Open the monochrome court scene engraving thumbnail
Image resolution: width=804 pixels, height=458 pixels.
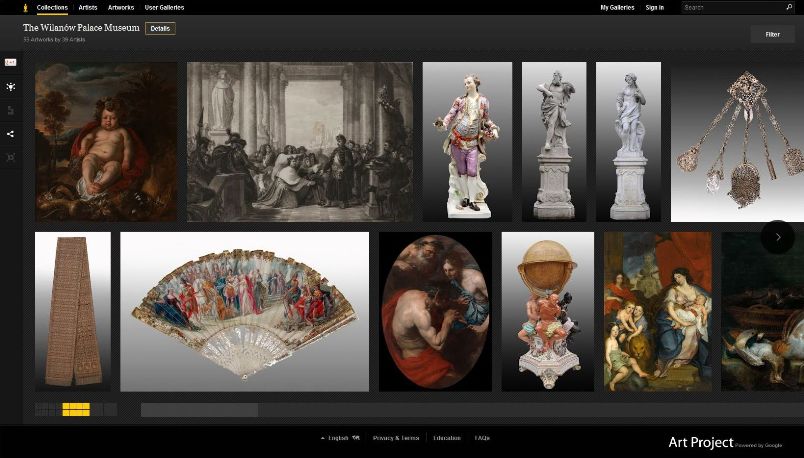click(299, 142)
